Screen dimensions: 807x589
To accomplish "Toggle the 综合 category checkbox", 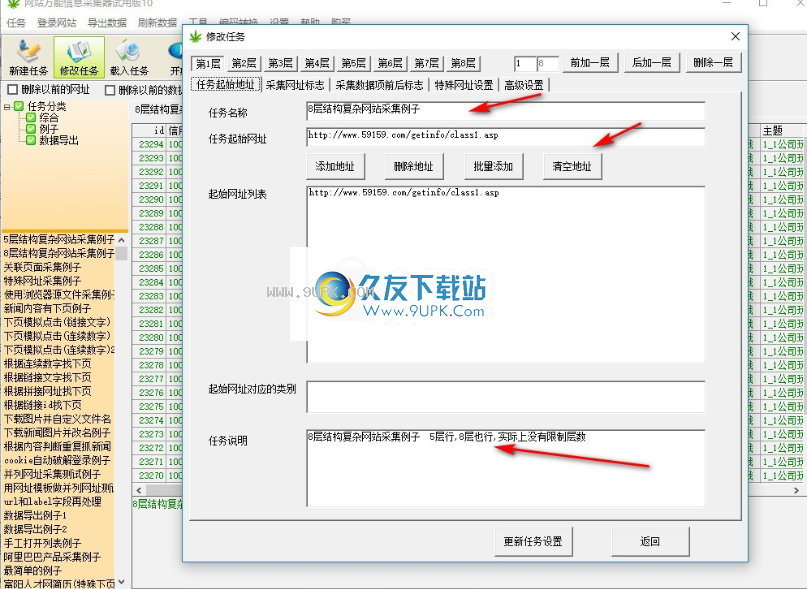I will [31, 117].
